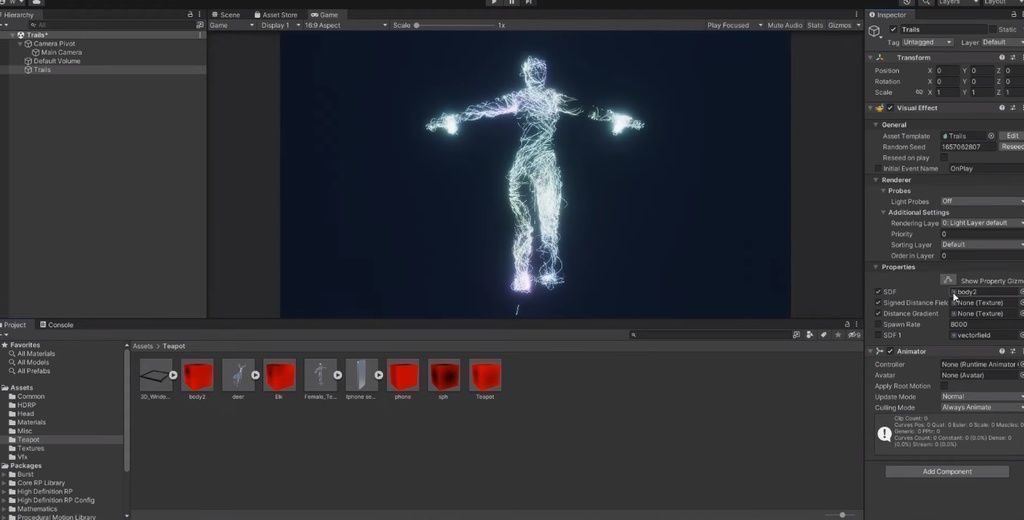Screen dimensions: 1024x520
Task: Uncheck the SDF property override checkbox
Action: (x=878, y=291)
